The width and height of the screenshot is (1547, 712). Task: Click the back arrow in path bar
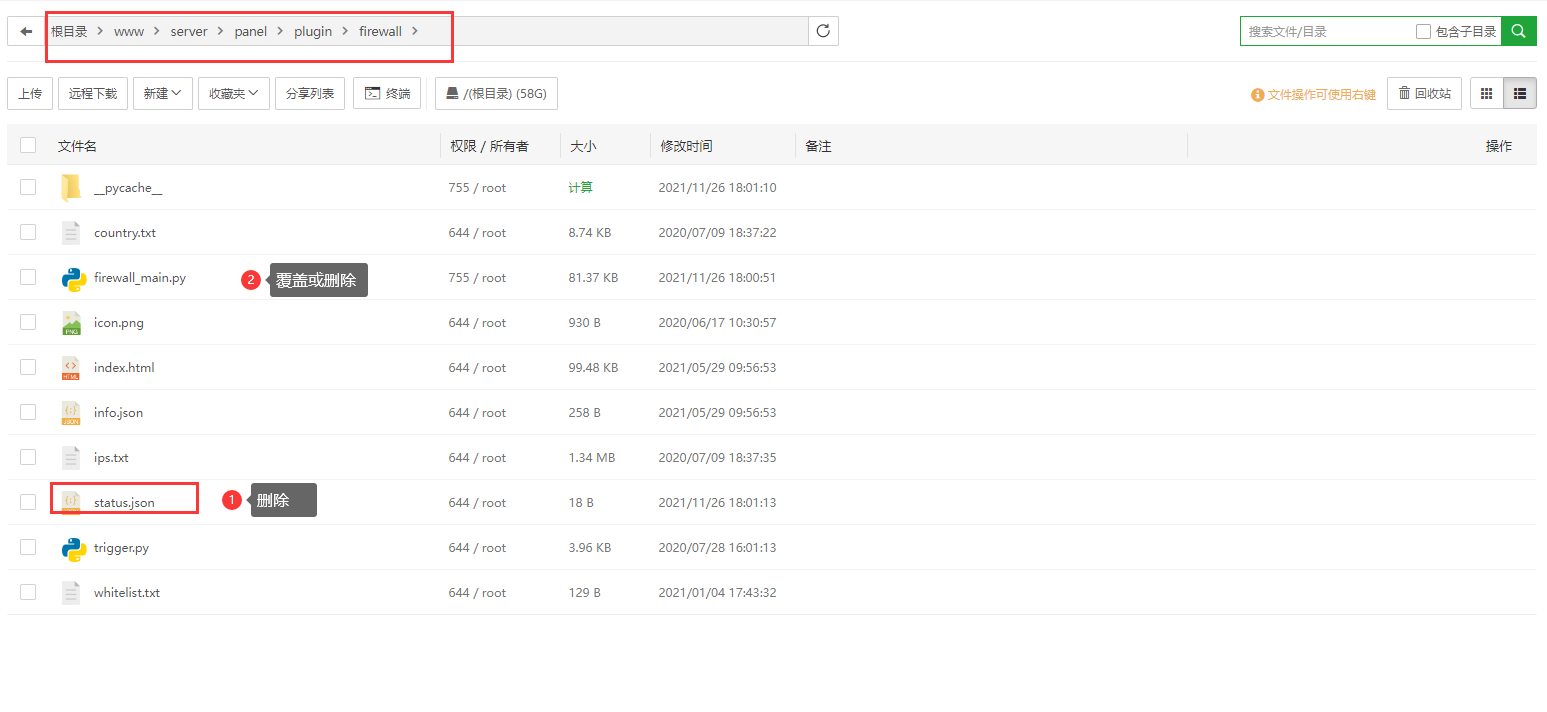click(x=26, y=31)
